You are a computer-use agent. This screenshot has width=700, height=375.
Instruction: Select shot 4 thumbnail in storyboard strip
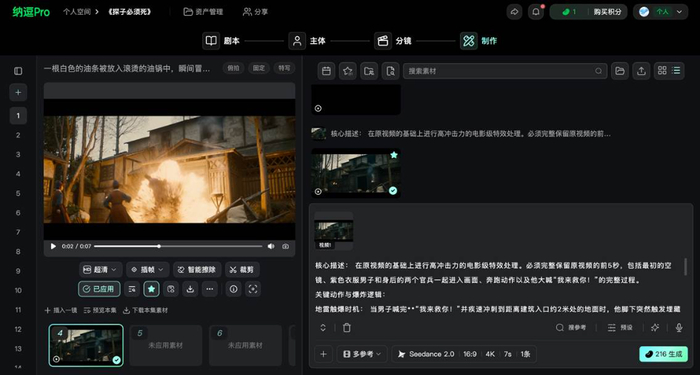click(x=86, y=346)
